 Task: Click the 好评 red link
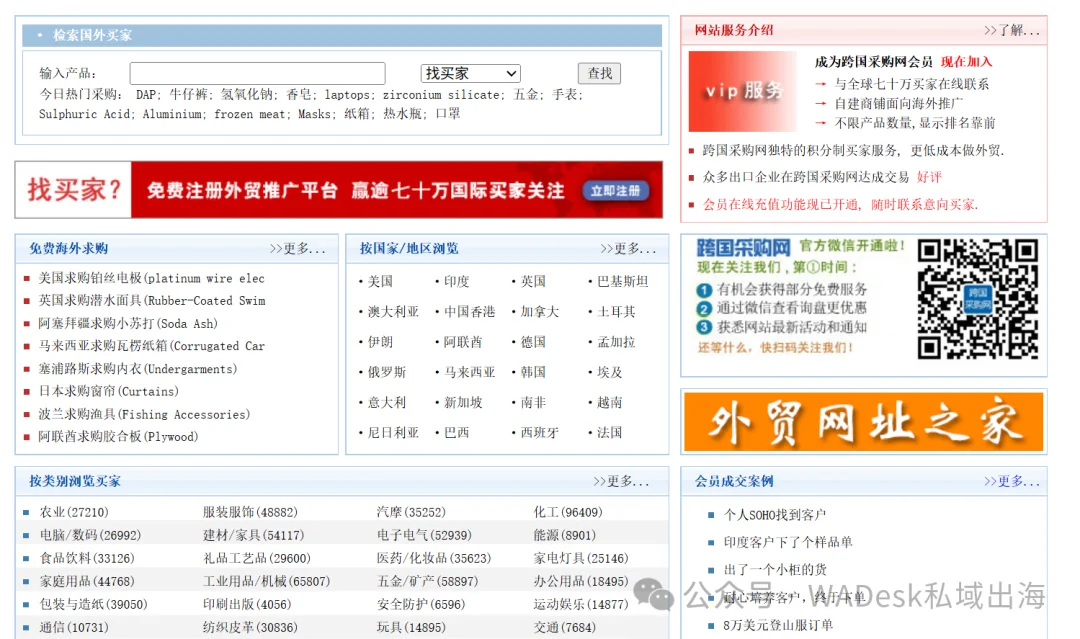[x=929, y=177]
